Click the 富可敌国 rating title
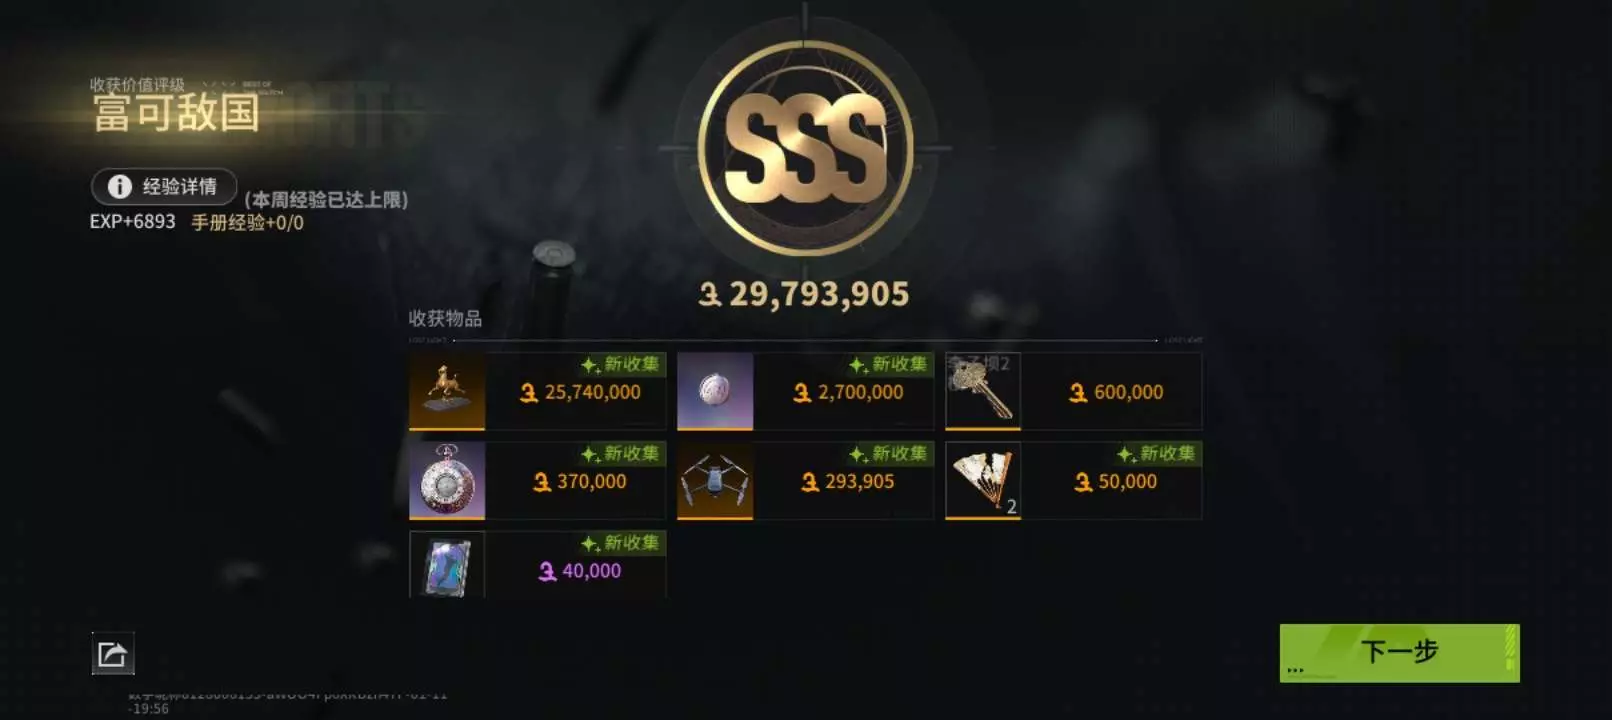Viewport: 1612px width, 720px height. tap(176, 113)
